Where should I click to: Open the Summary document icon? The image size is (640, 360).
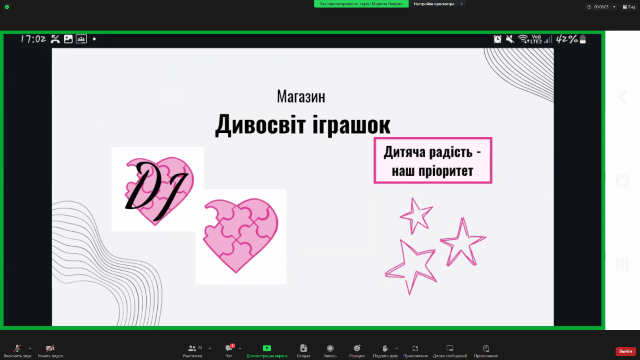click(303, 350)
